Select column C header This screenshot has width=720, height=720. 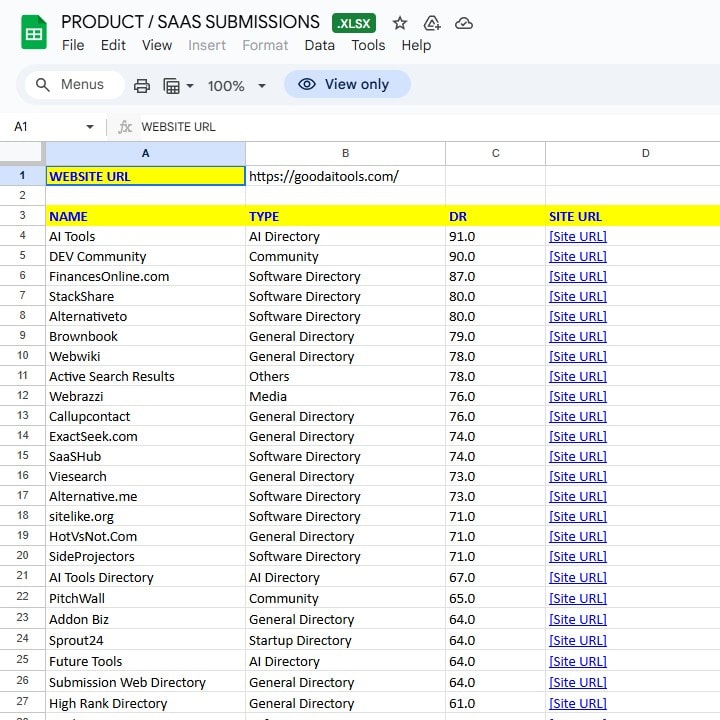pos(495,153)
